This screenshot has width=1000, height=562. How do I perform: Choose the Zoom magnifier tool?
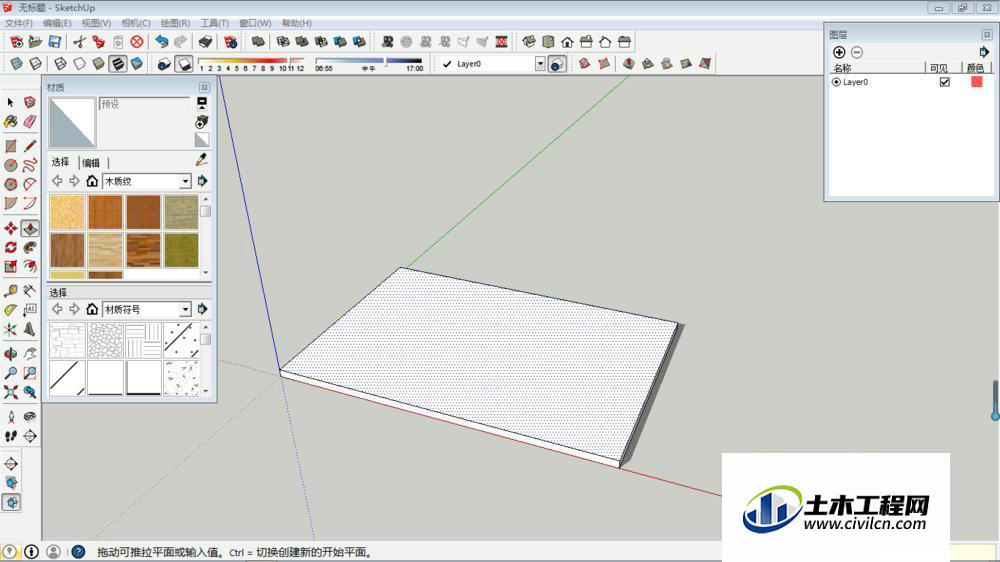[x=10, y=373]
